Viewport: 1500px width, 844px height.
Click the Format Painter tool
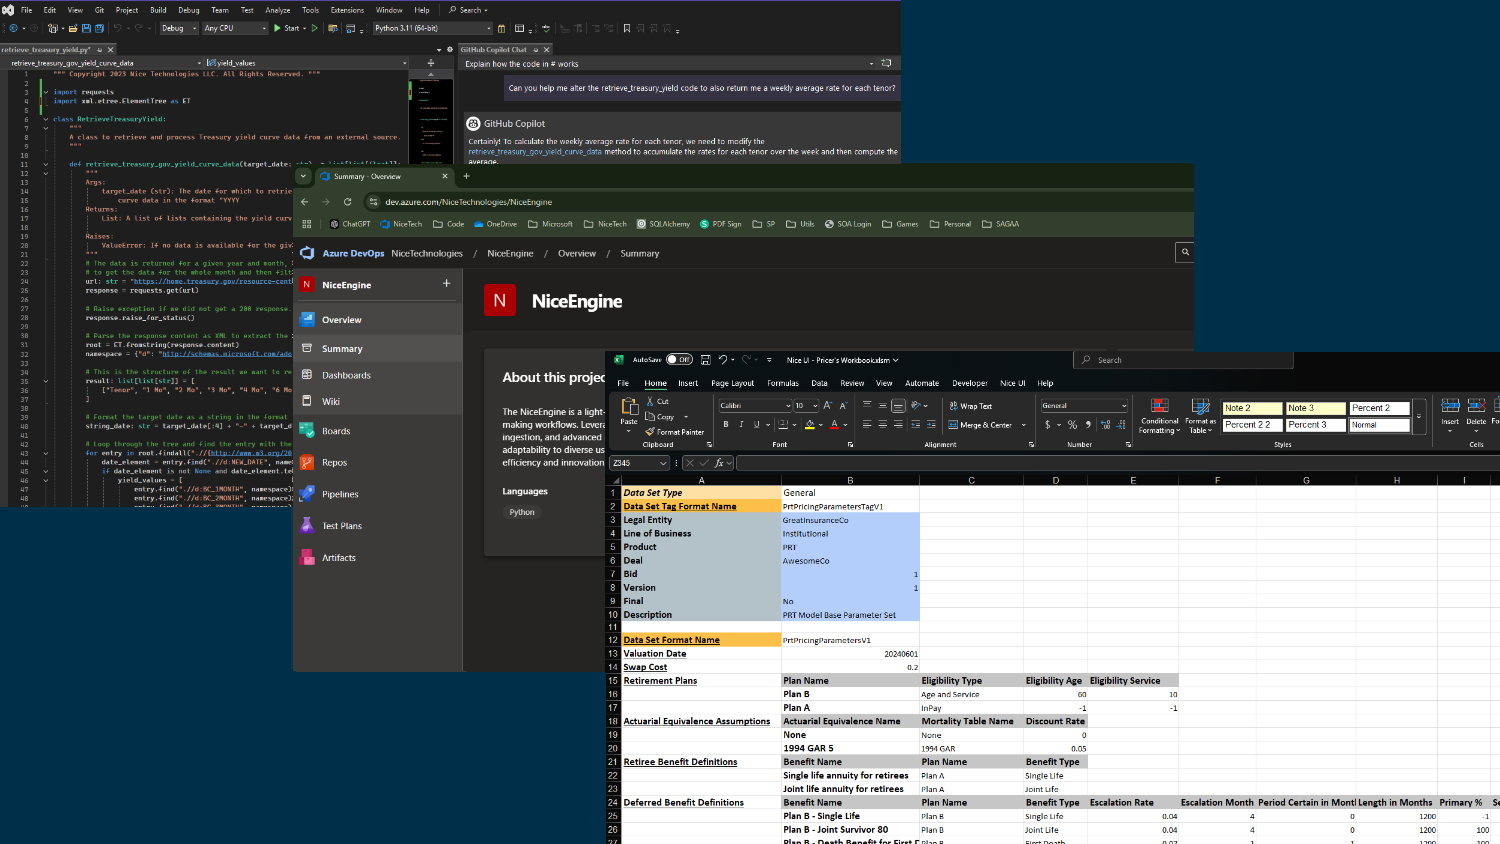point(675,432)
